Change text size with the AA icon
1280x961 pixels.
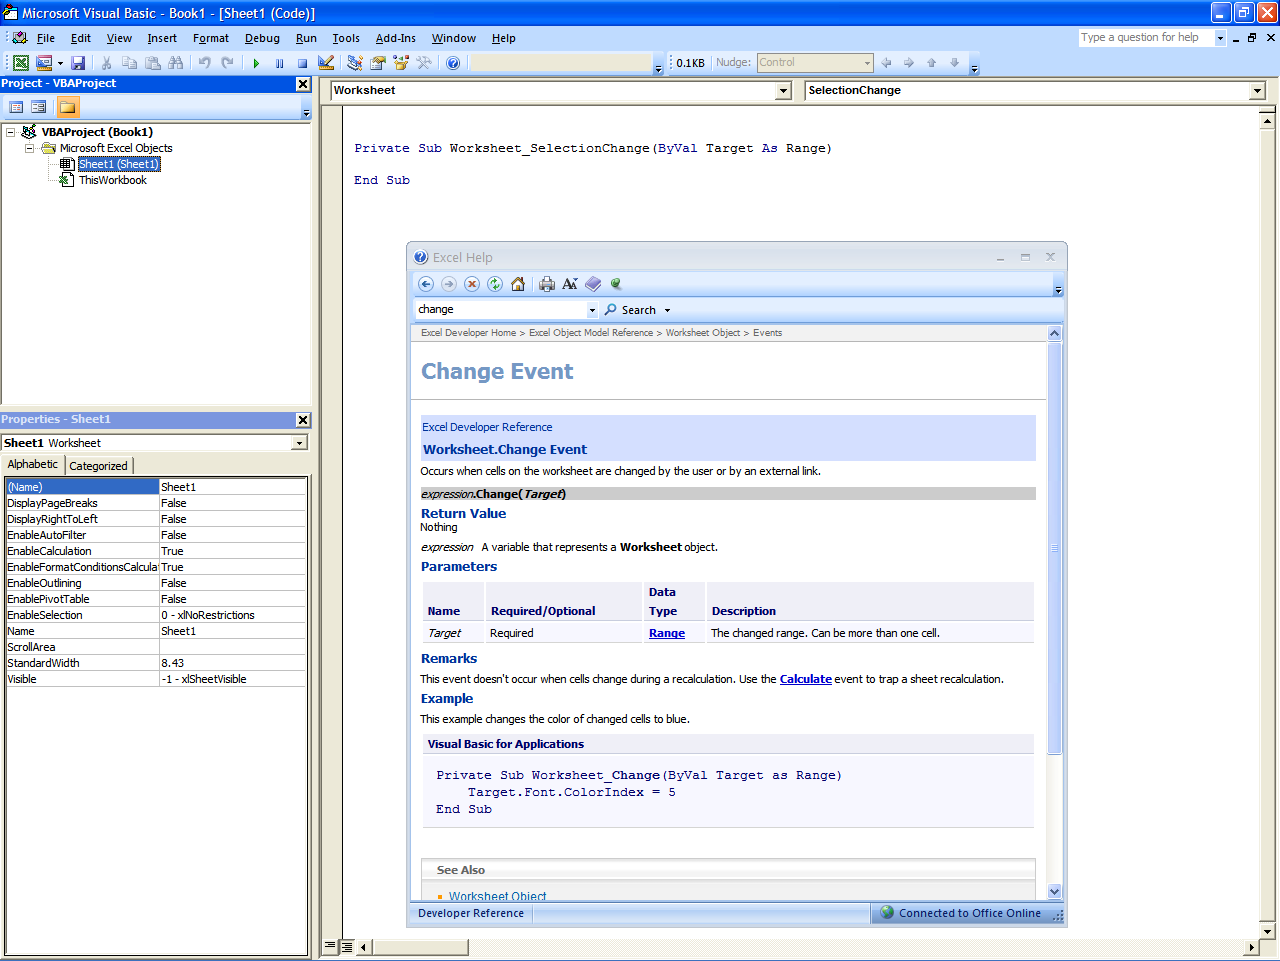pos(570,284)
